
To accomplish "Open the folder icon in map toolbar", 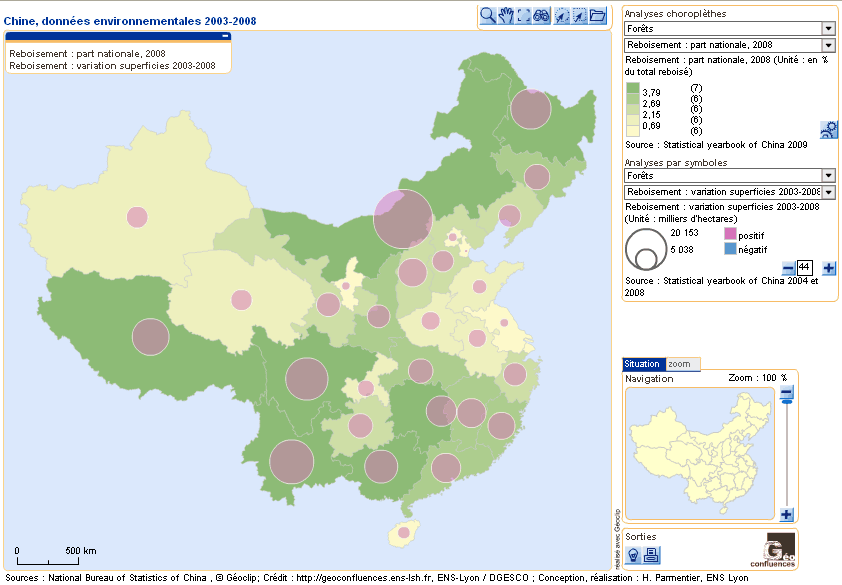I will tap(598, 15).
